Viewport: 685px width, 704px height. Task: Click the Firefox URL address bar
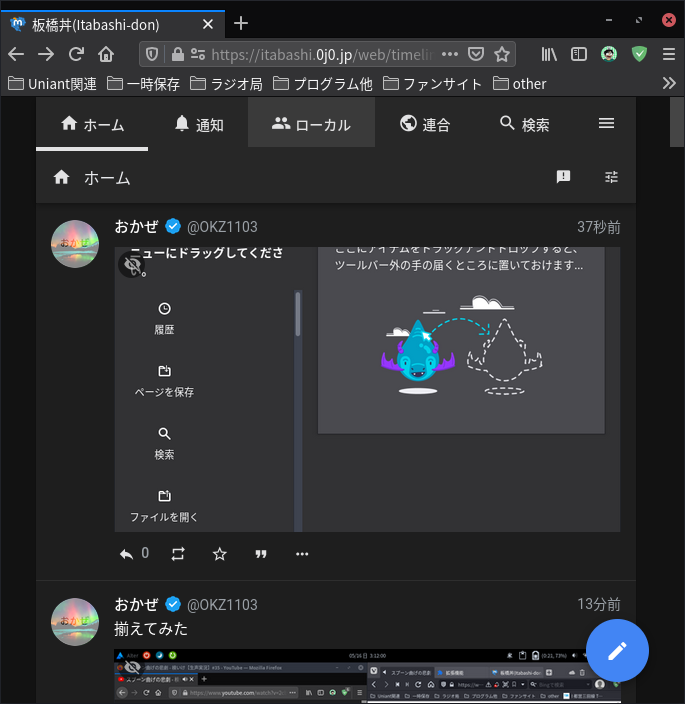(x=320, y=54)
